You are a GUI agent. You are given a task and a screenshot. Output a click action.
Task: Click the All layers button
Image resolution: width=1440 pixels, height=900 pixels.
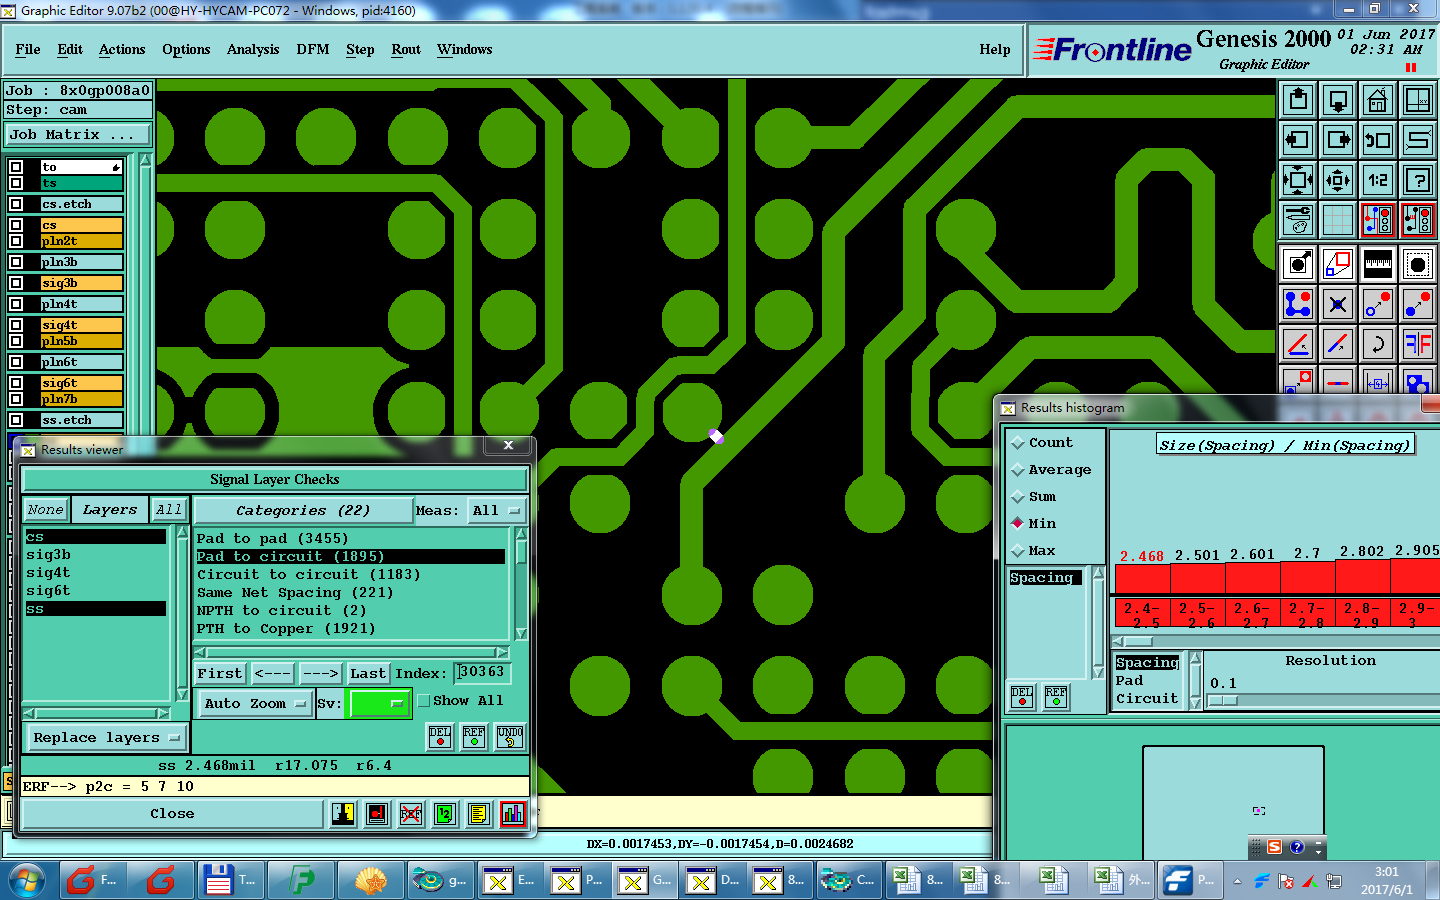169,510
